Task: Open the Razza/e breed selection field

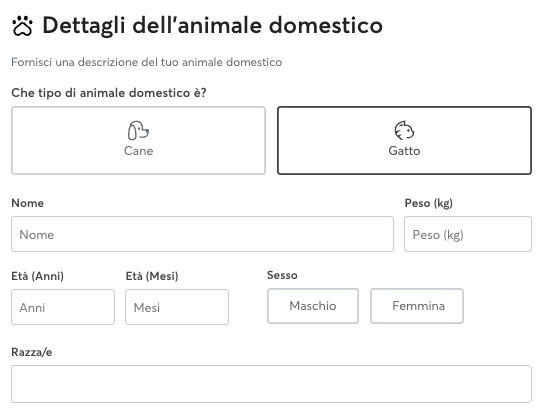Action: (x=271, y=384)
